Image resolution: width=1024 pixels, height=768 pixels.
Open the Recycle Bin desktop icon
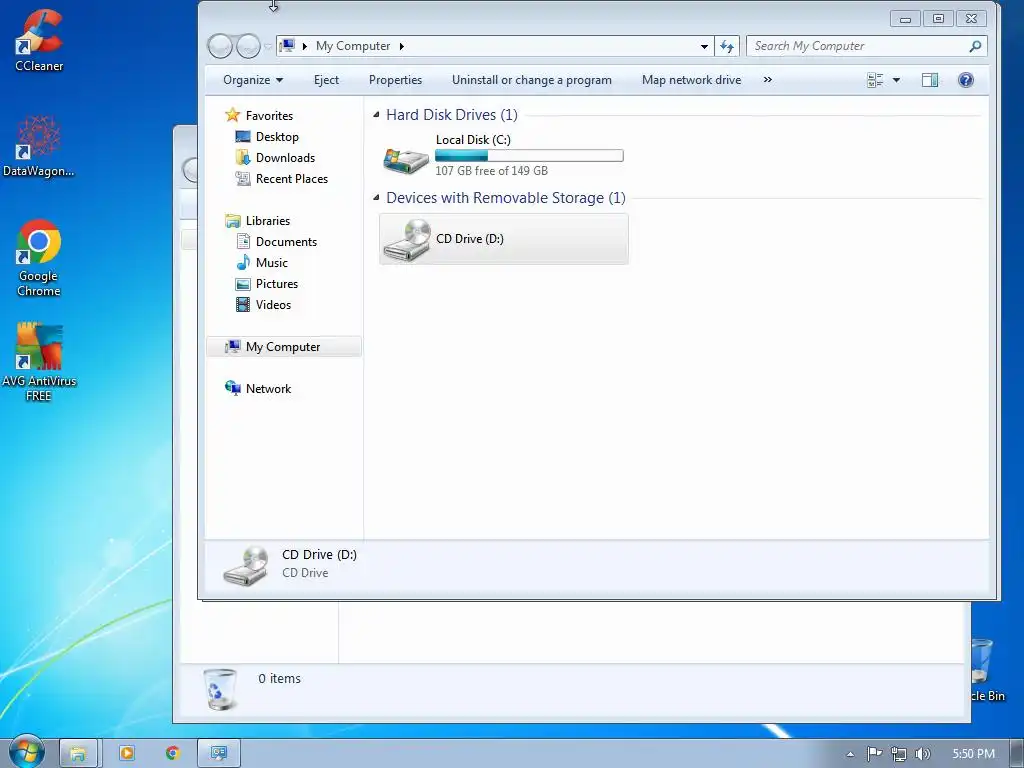click(x=986, y=669)
